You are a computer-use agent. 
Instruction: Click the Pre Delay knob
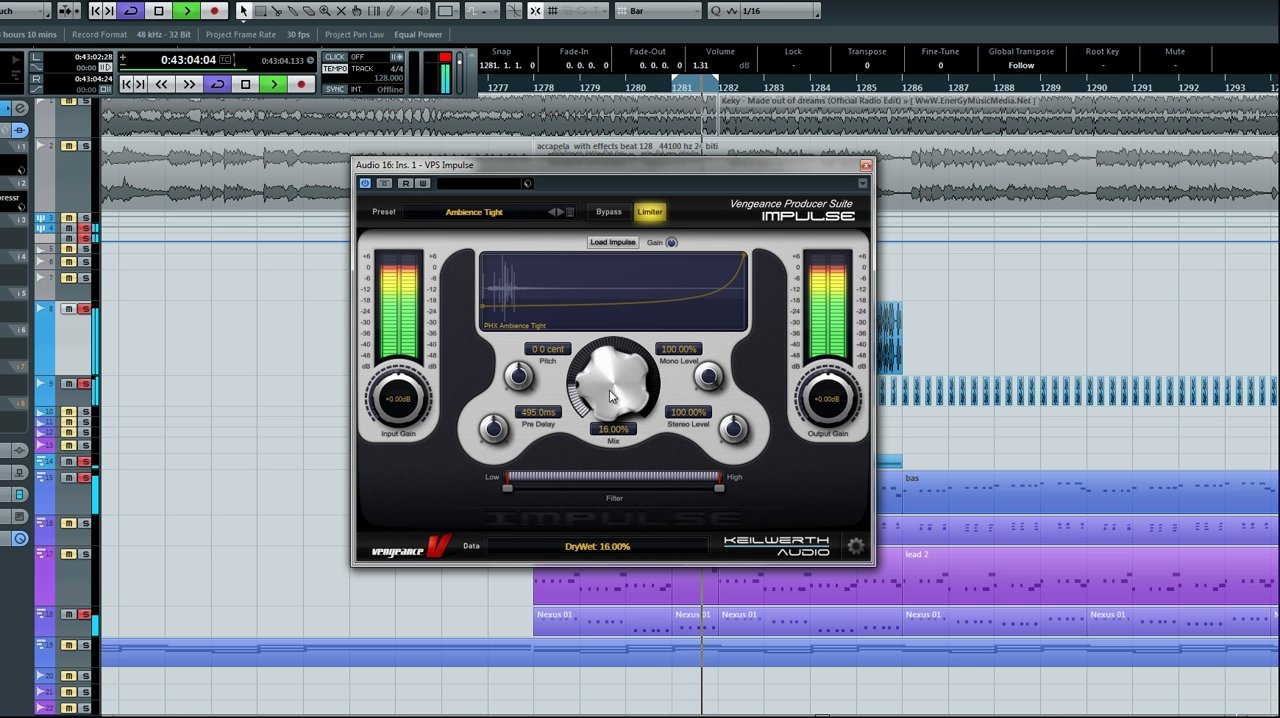click(493, 429)
